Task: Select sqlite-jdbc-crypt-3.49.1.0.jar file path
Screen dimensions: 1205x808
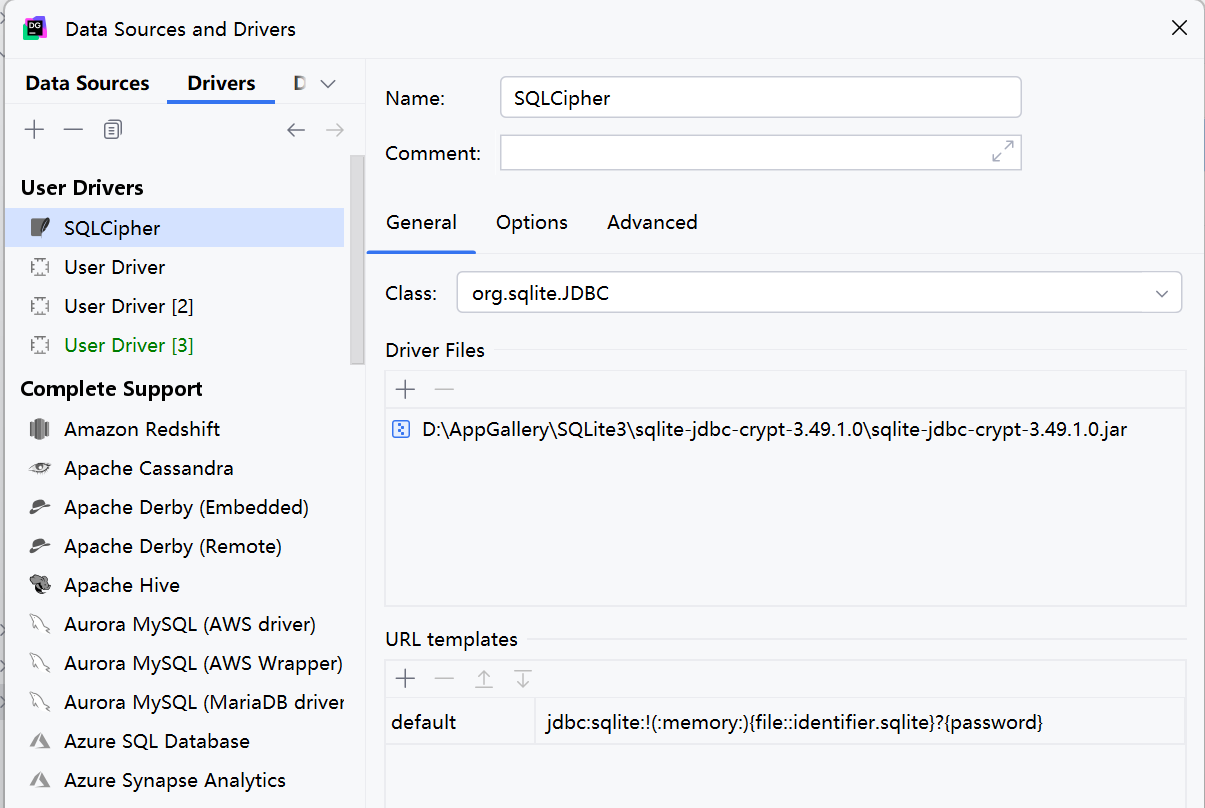Action: coord(775,430)
